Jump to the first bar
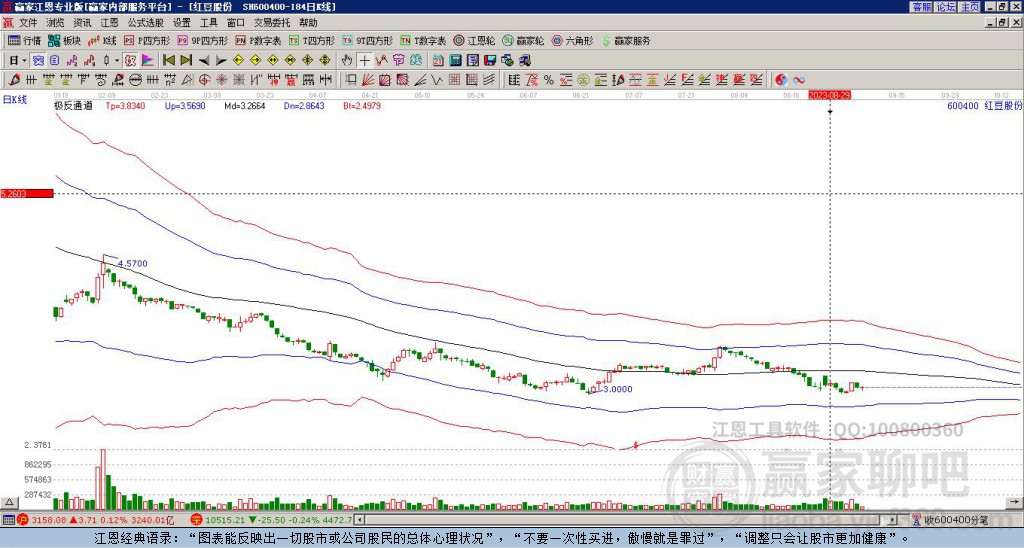The width and height of the screenshot is (1024, 548). (168, 61)
